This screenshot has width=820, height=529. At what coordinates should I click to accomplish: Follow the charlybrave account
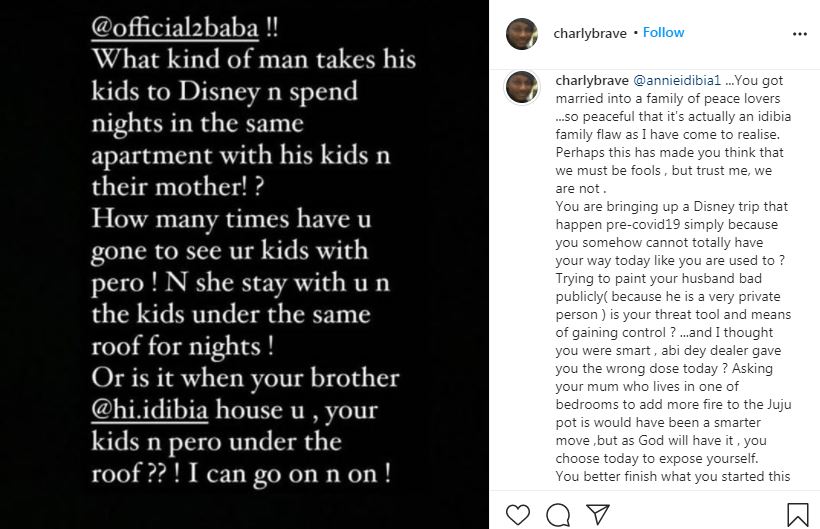tap(663, 33)
